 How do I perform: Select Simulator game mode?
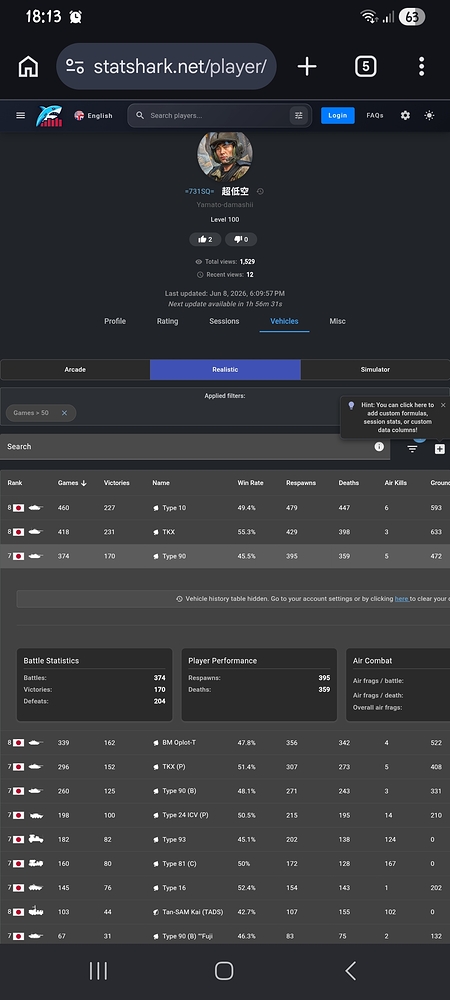(x=375, y=369)
